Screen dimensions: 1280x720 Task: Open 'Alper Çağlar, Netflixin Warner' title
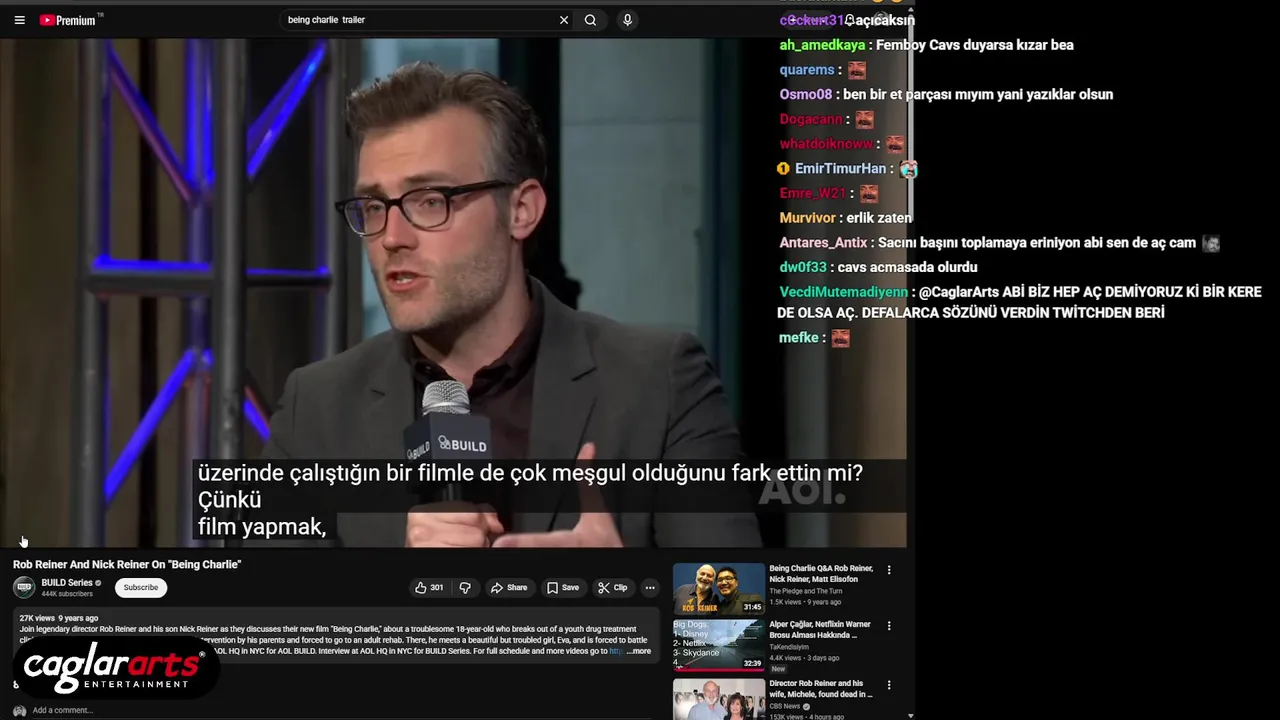pos(820,629)
